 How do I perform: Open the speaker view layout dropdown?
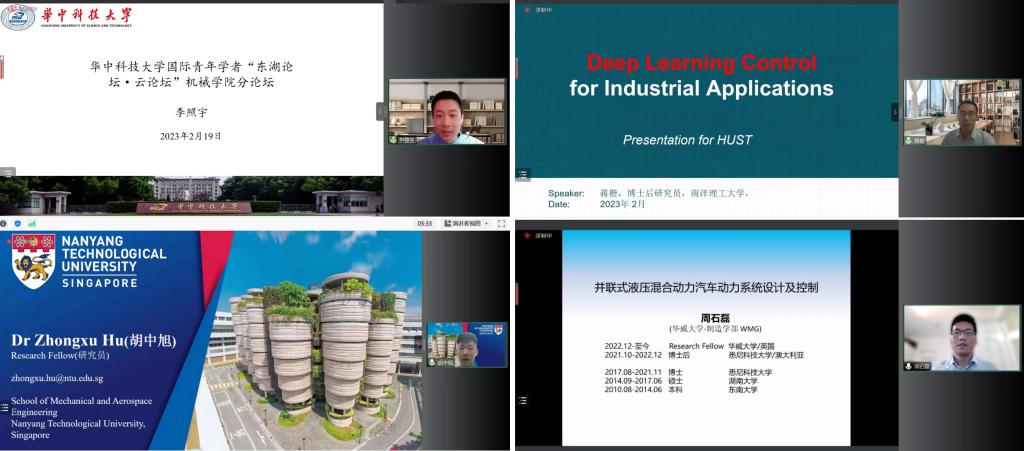click(x=463, y=223)
